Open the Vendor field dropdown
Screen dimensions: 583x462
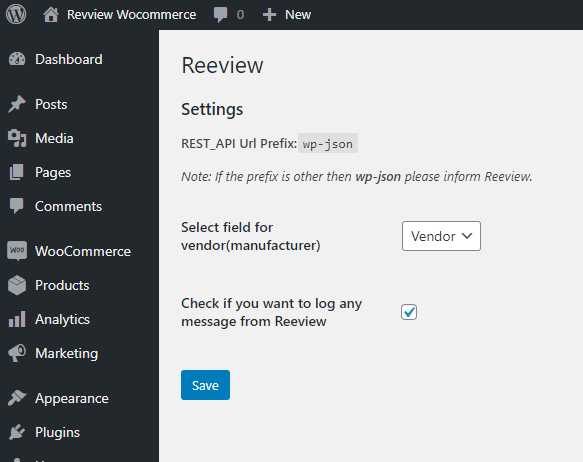[441, 236]
